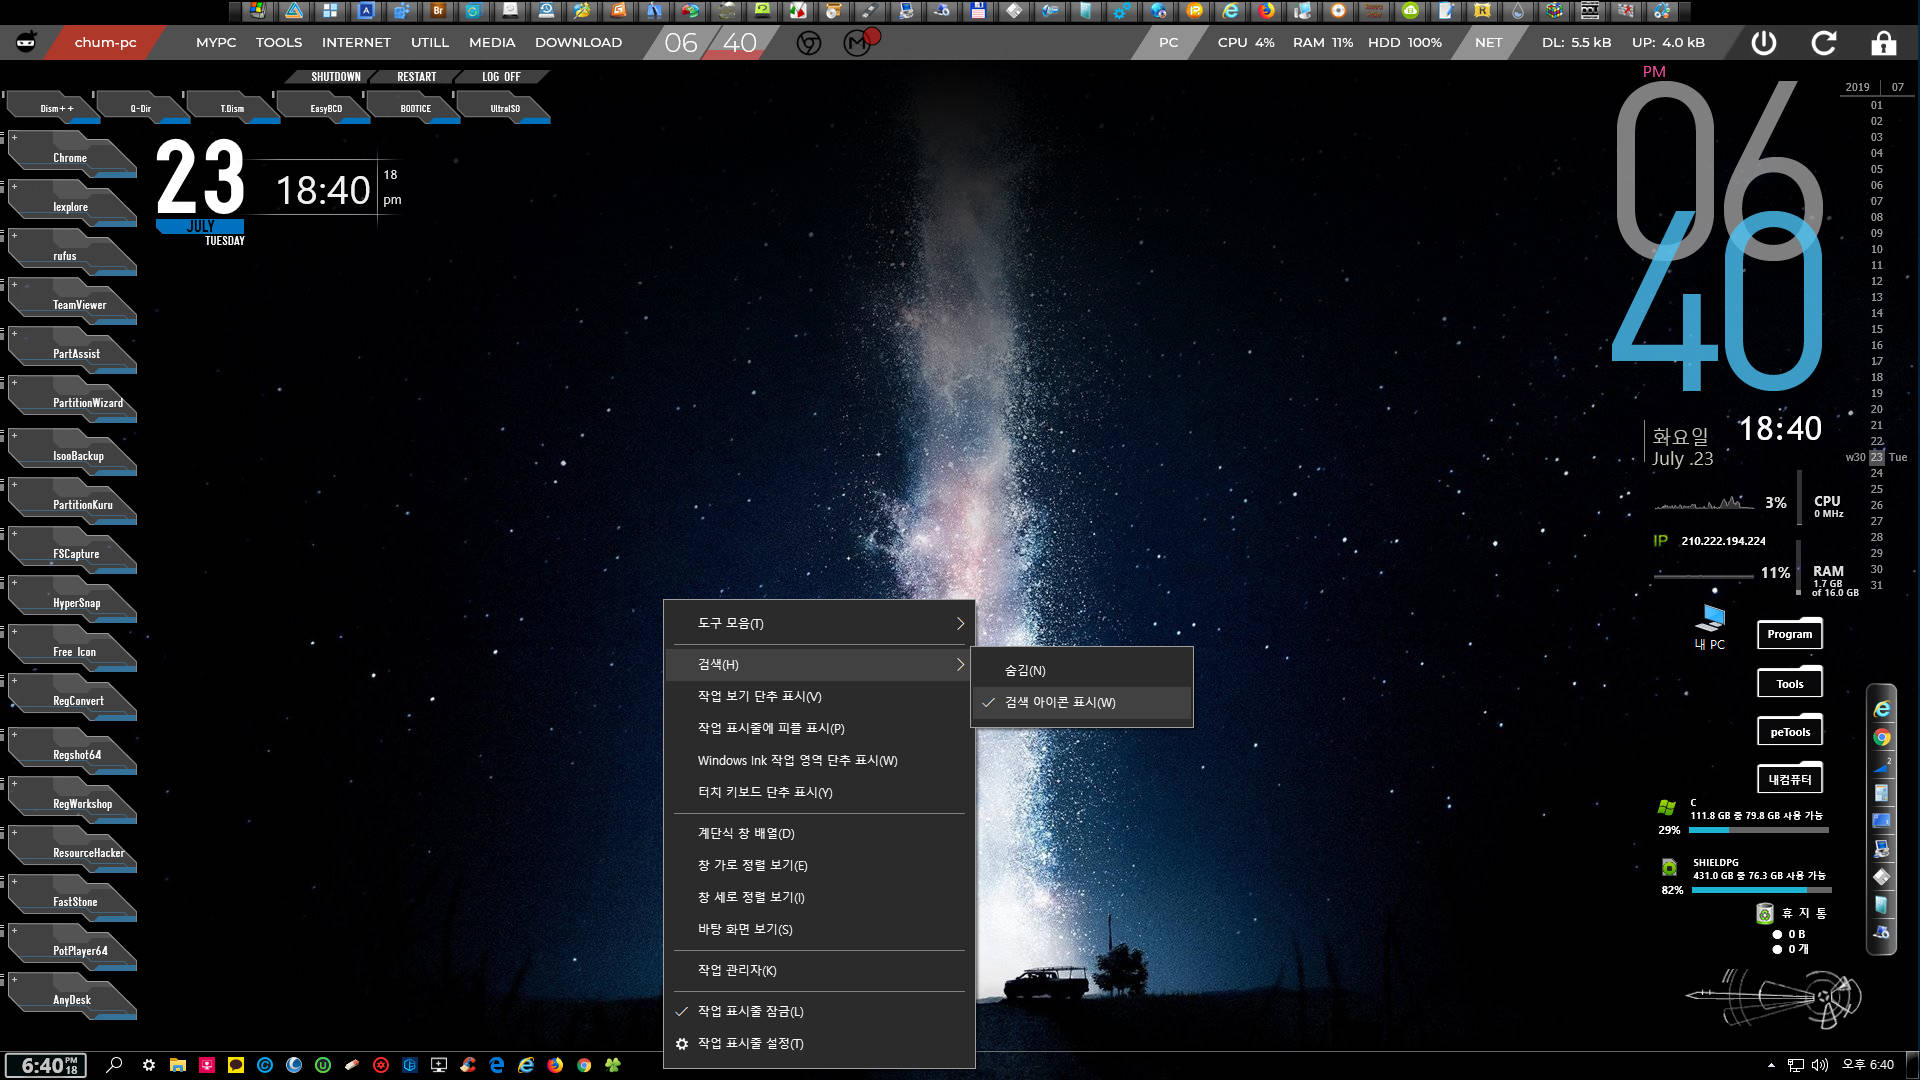The width and height of the screenshot is (1920, 1080).
Task: Open File Explorer from the taskbar
Action: click(178, 1065)
